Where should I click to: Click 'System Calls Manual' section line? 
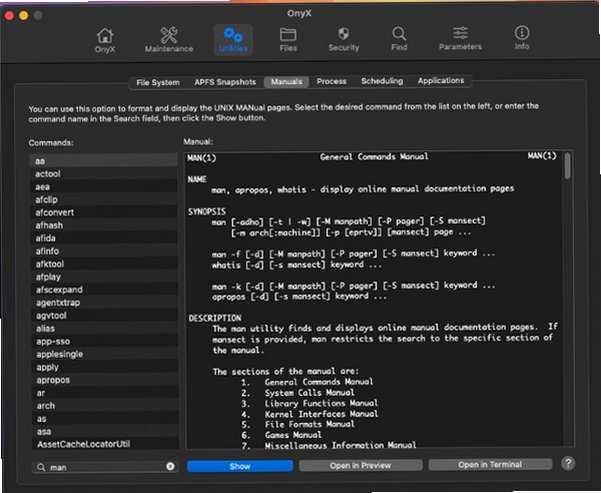click(310, 393)
